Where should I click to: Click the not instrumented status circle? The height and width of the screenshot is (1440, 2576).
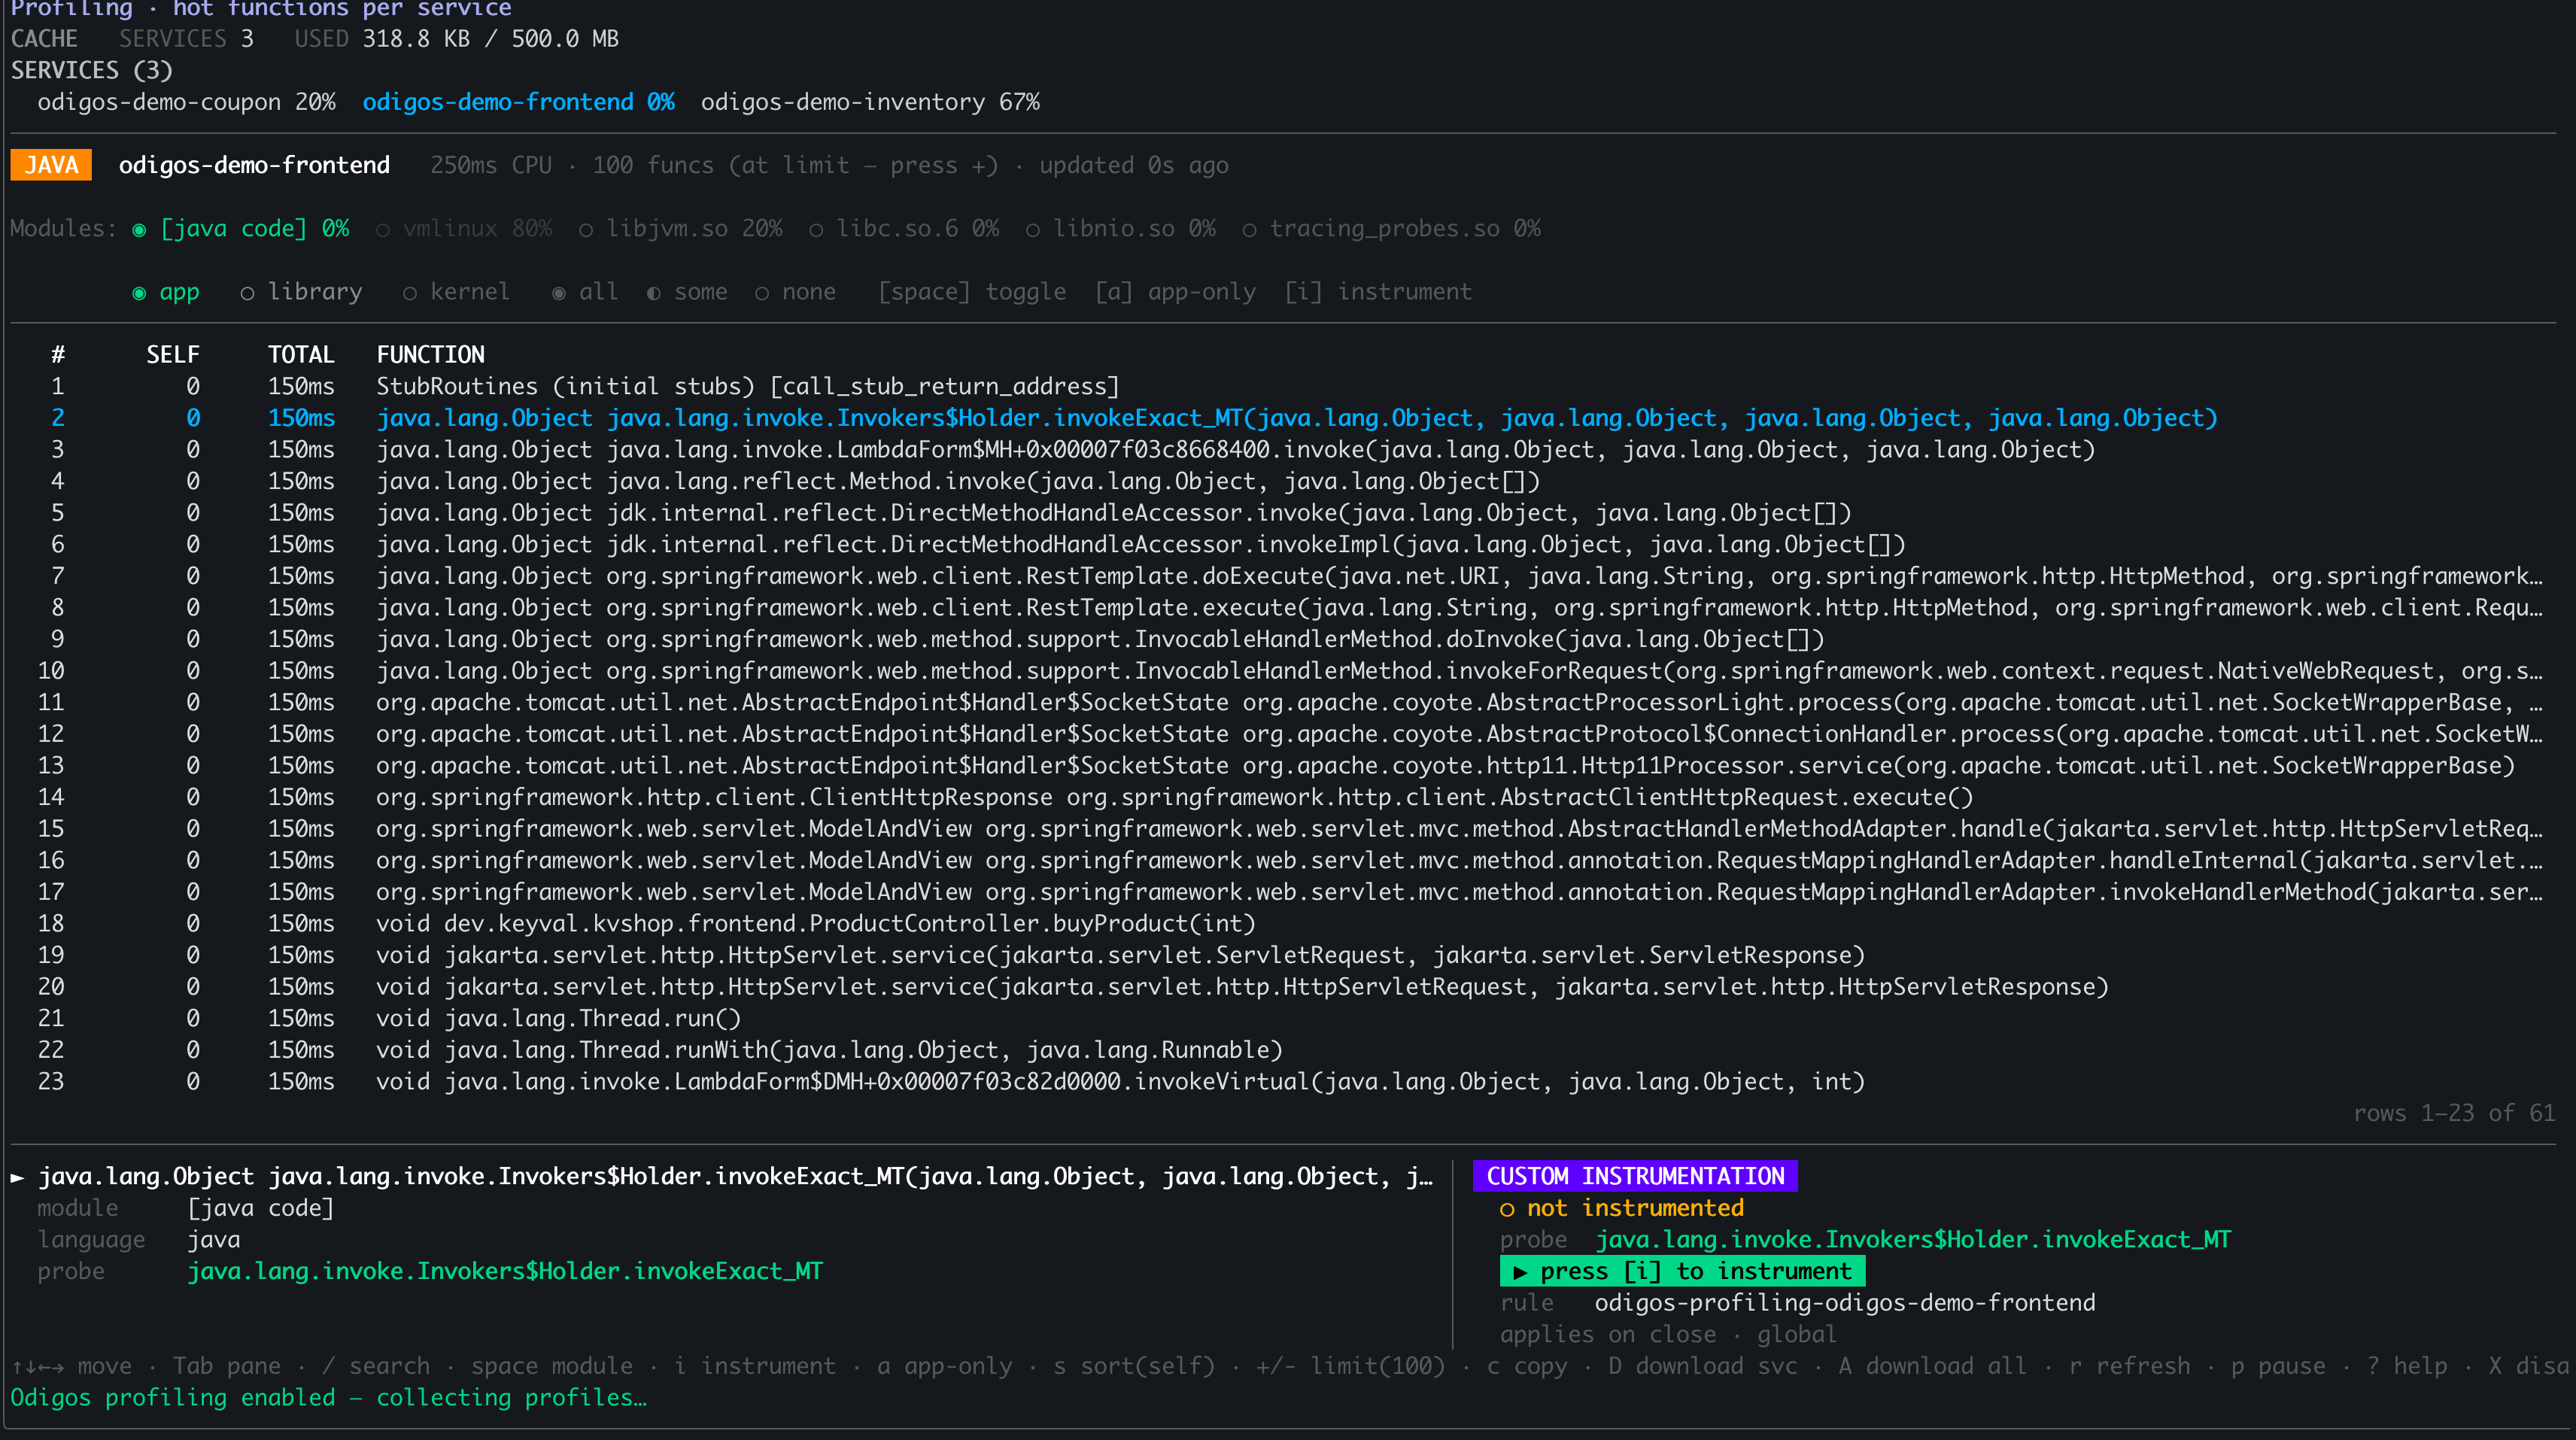click(x=1507, y=1209)
